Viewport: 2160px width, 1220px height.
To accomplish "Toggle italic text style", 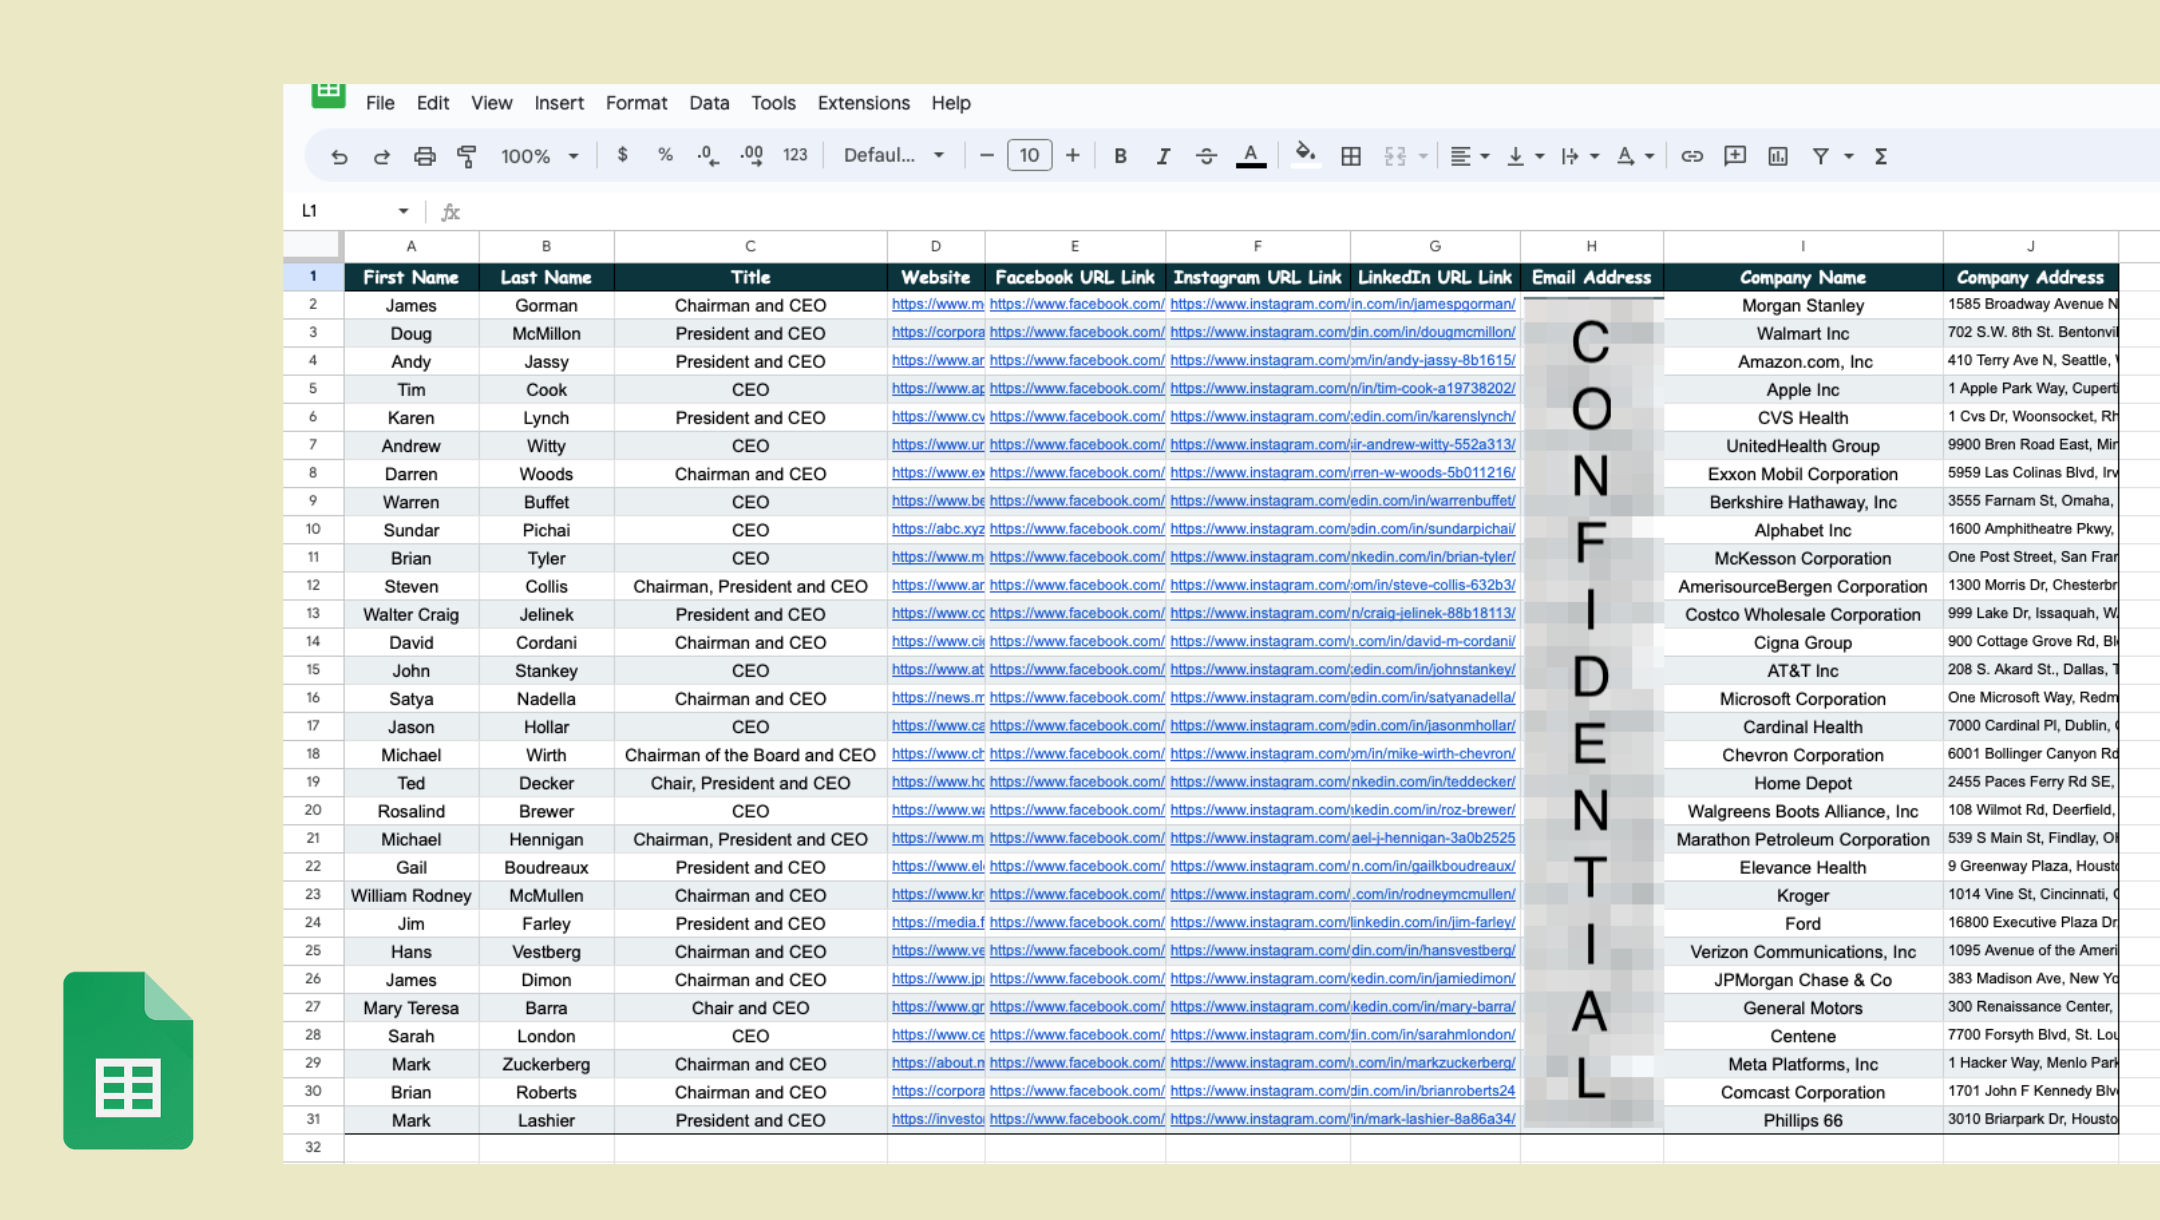I will pos(1162,156).
